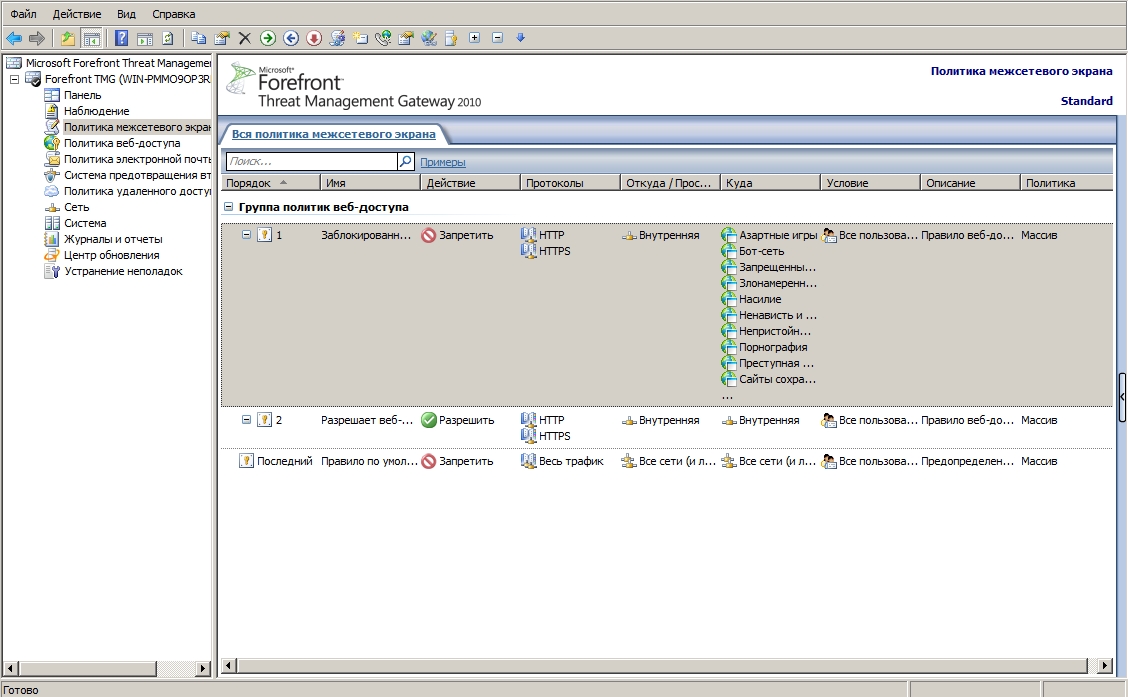Click the blue Back arrow in toolbar
1128x697 pixels.
click(x=14, y=38)
